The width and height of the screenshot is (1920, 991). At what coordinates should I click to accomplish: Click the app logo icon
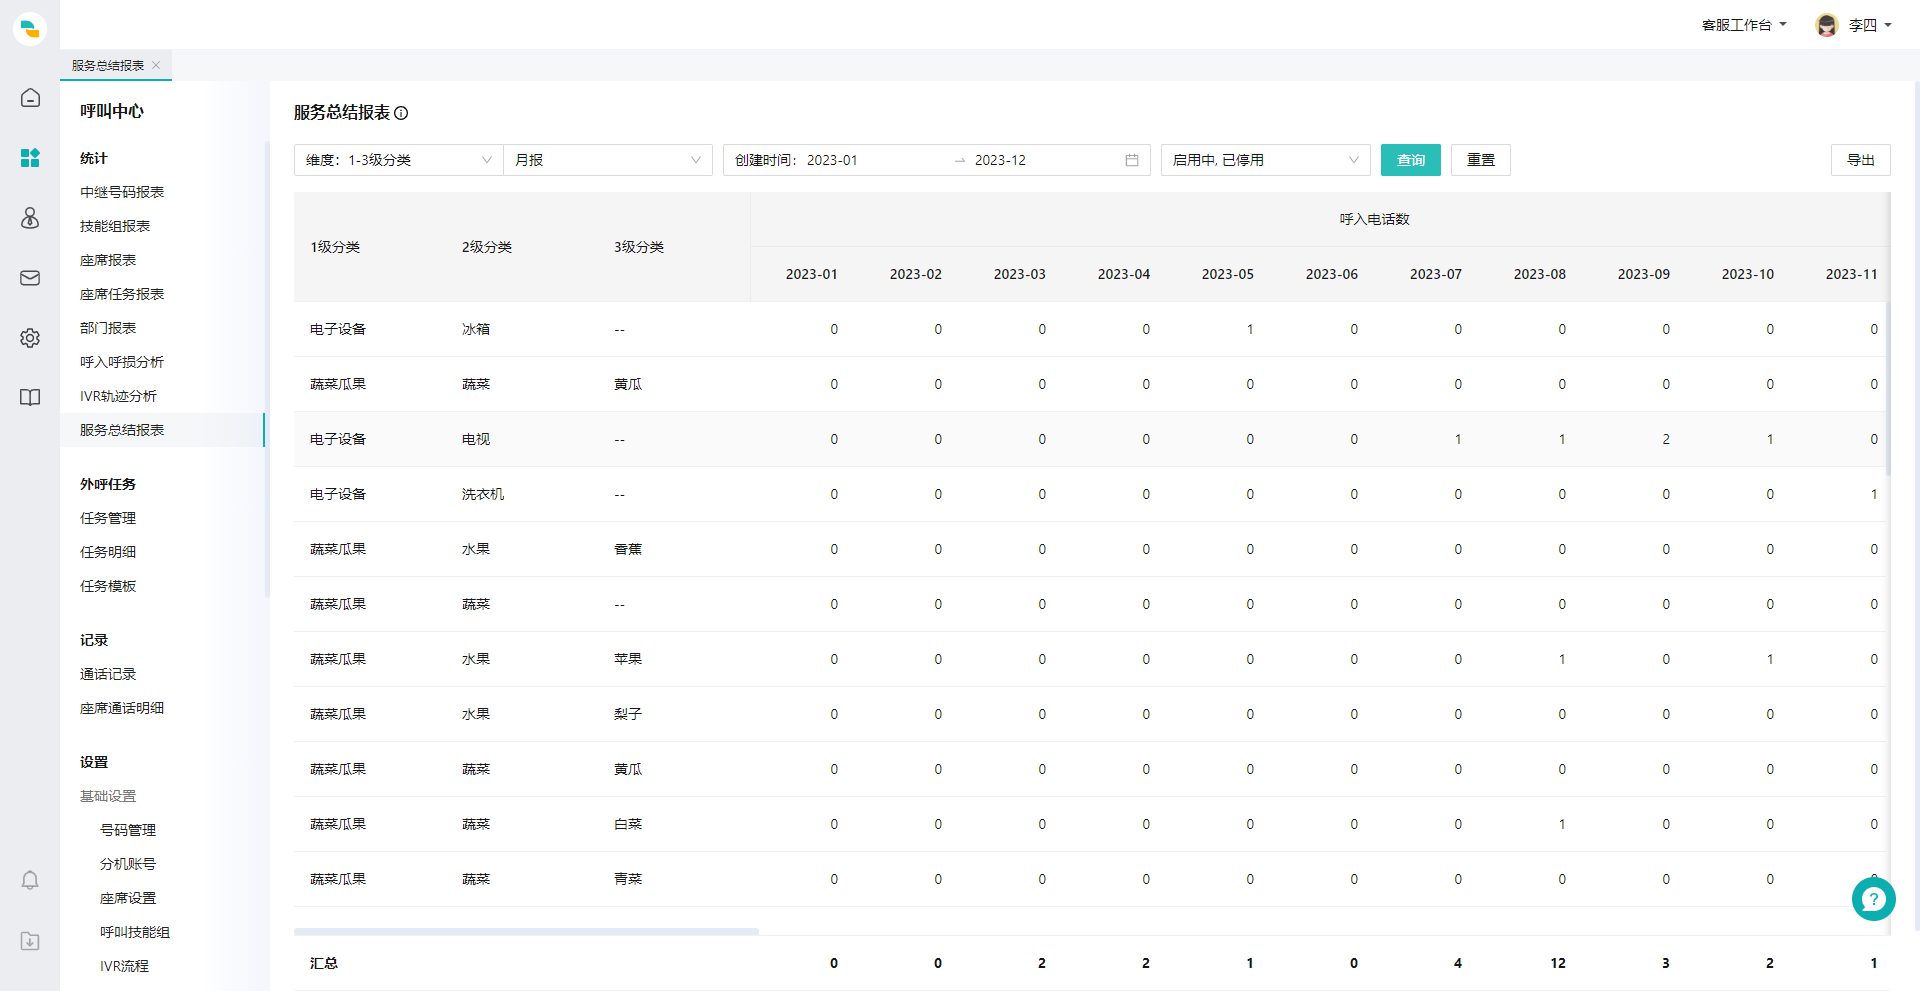pyautogui.click(x=30, y=28)
